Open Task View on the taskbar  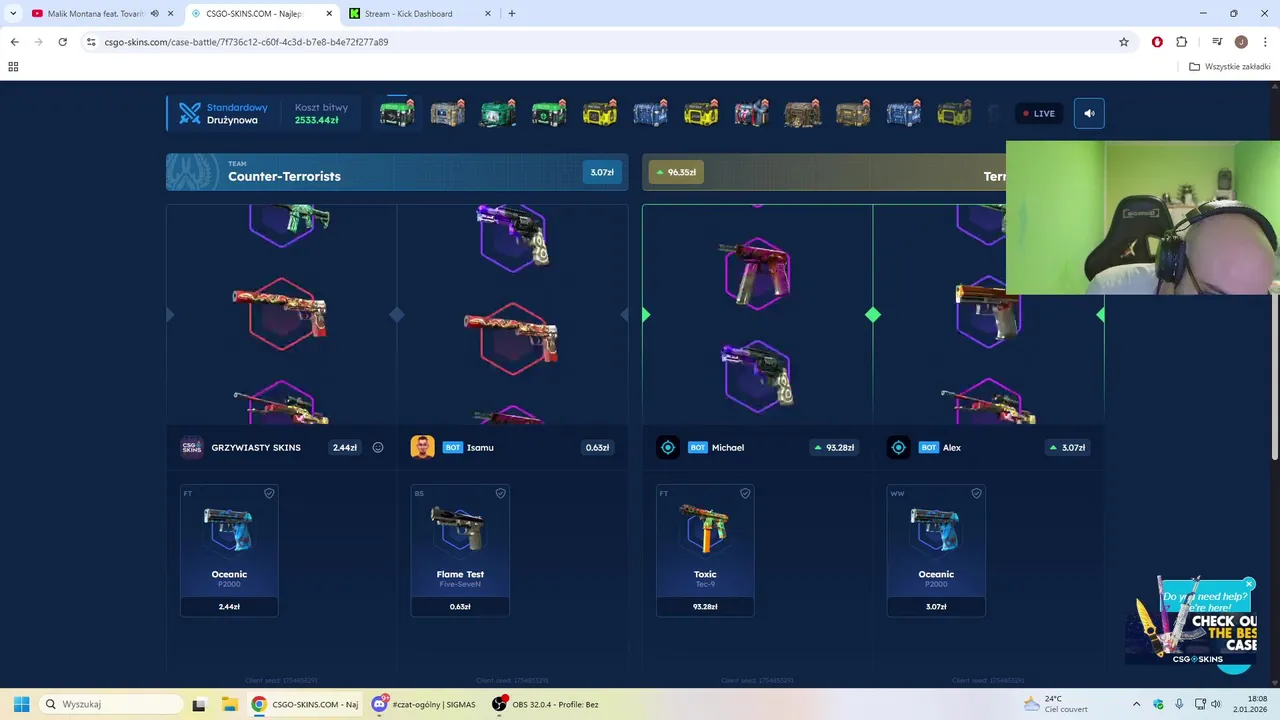coord(199,704)
